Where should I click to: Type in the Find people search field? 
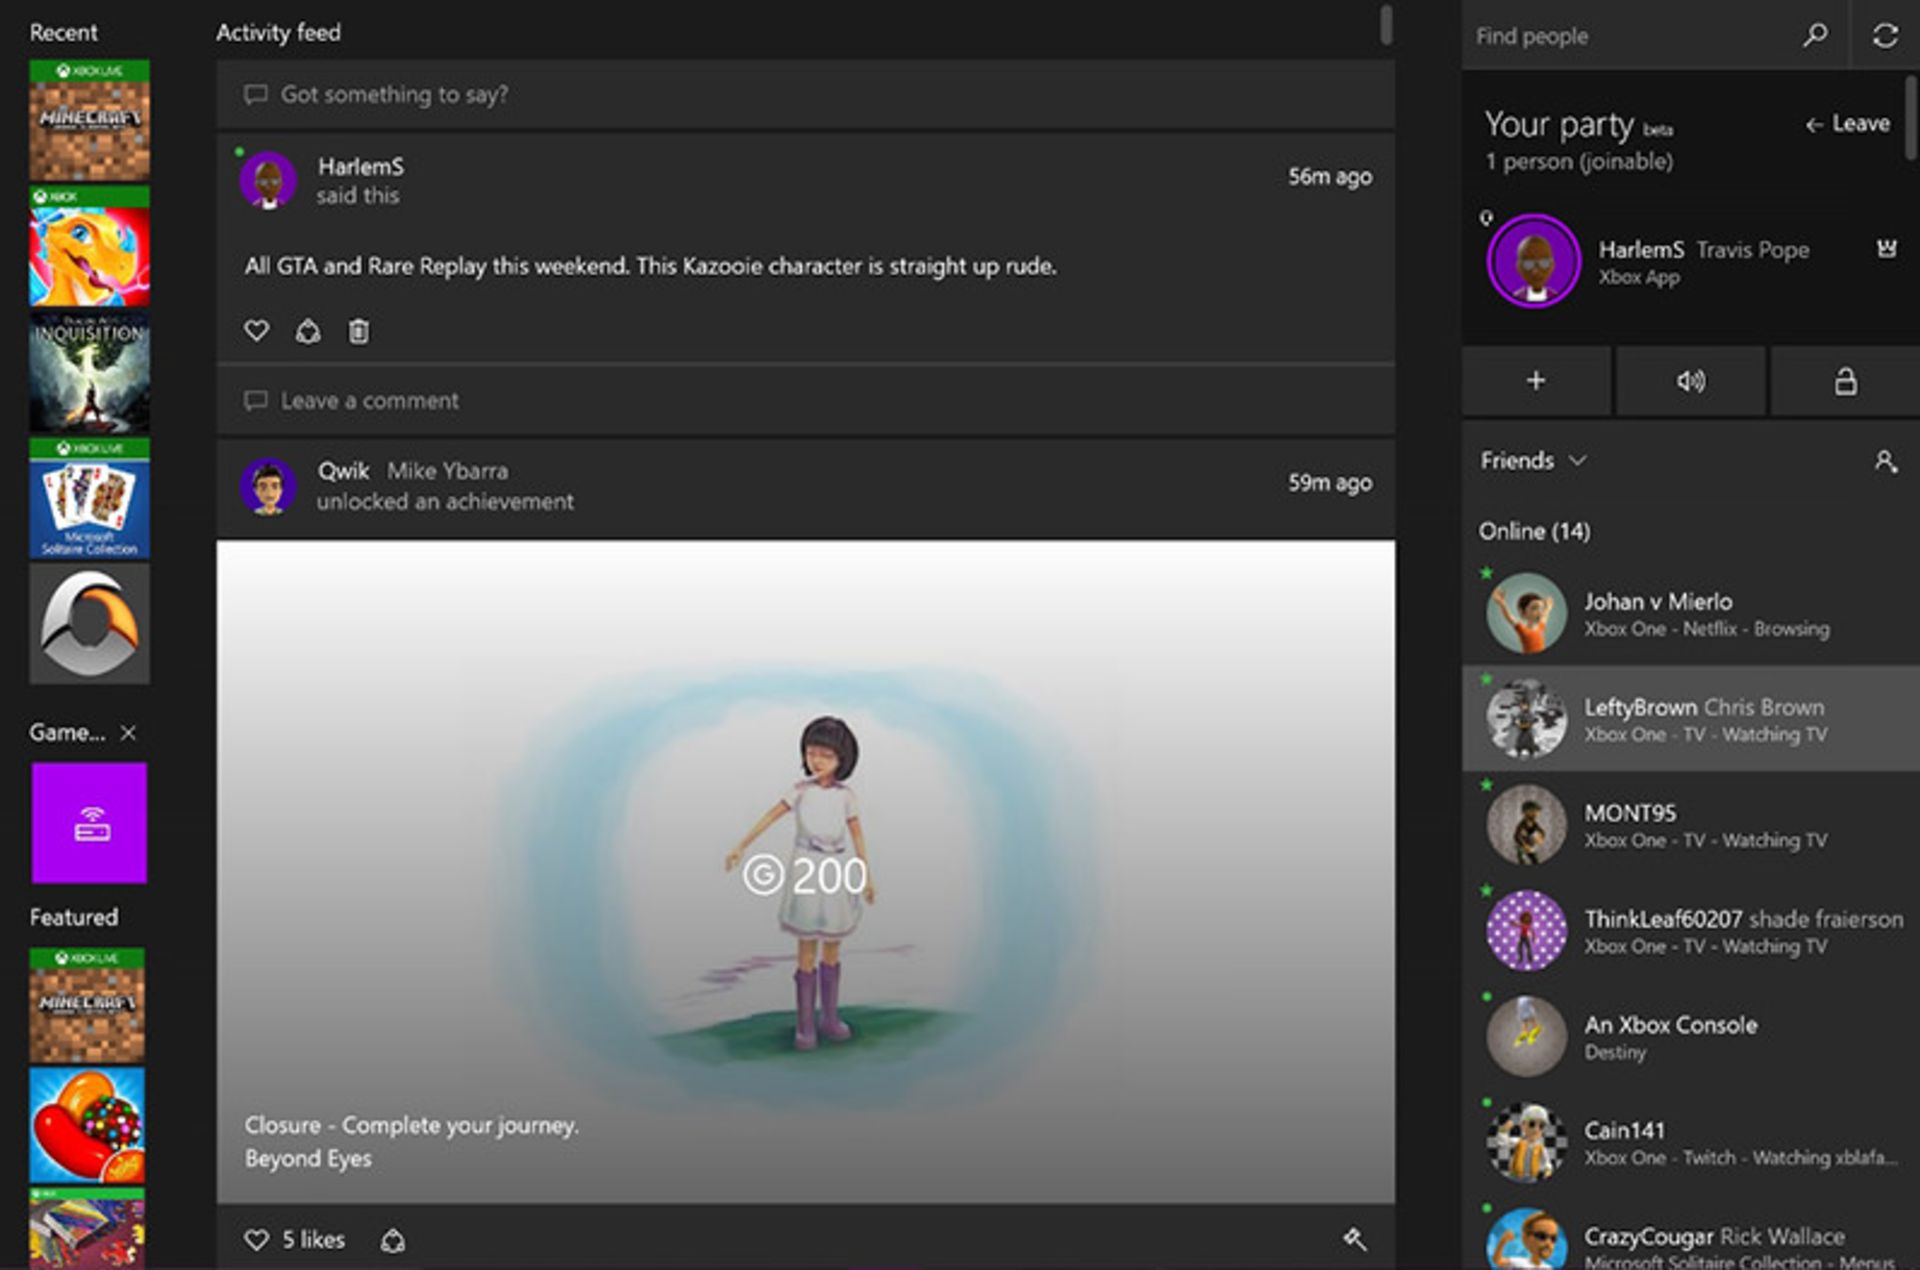tap(1630, 36)
